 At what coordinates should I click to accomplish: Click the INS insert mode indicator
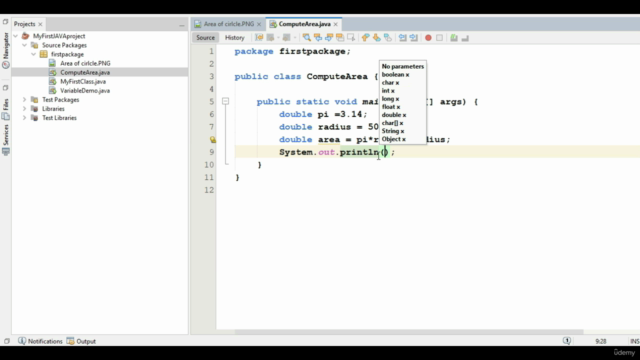click(x=634, y=341)
